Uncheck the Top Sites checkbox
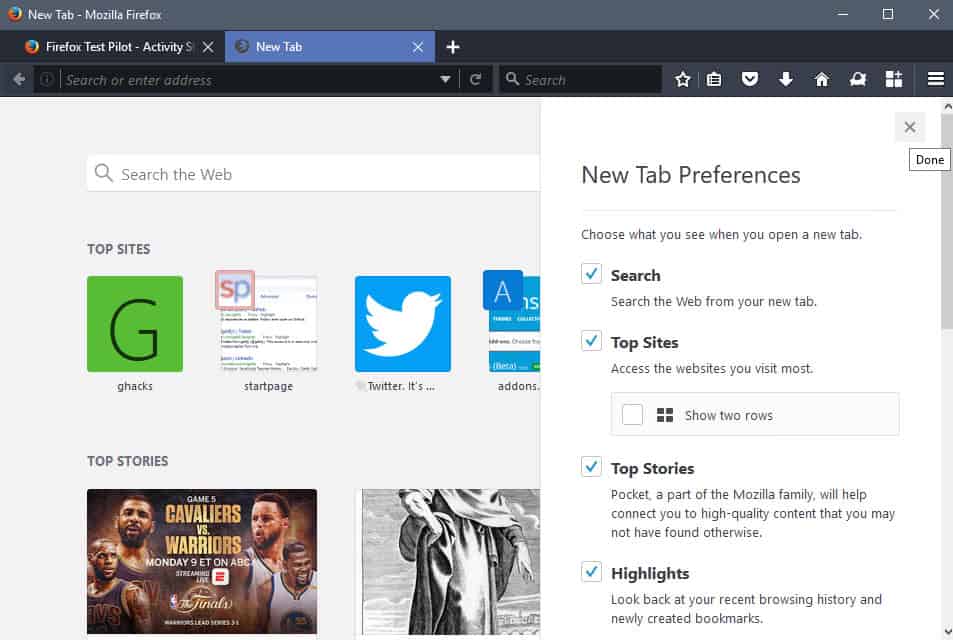The width and height of the screenshot is (953, 640). coord(591,340)
